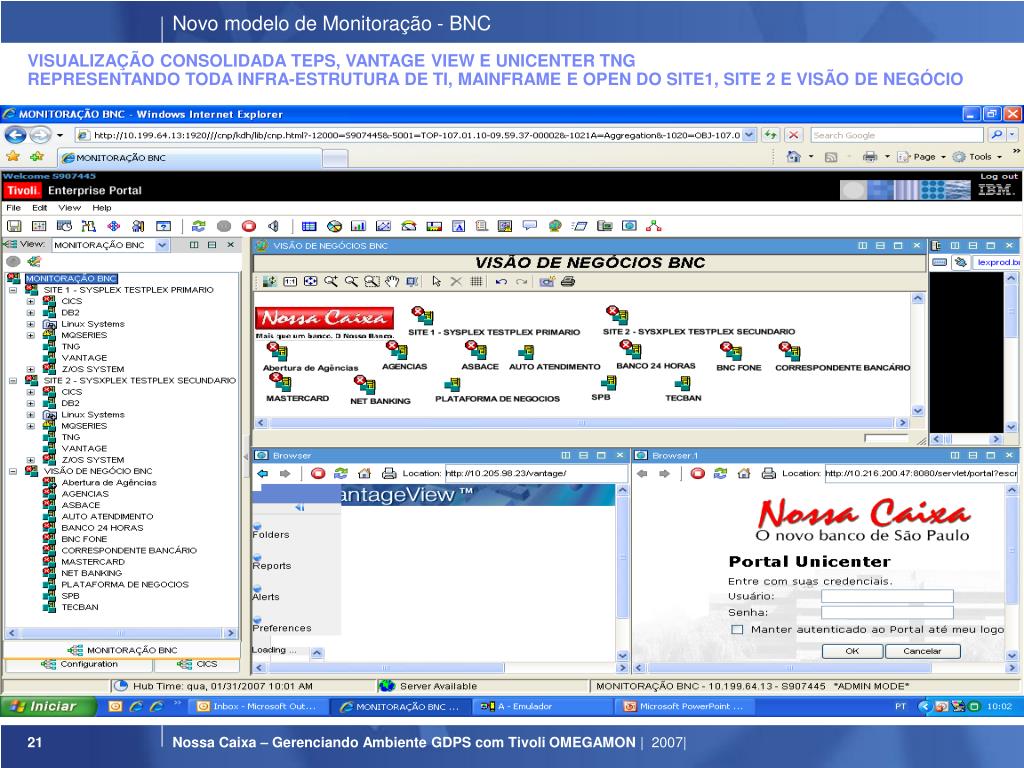Collapse the SITE 2 - SYSXPLEX TESTPLEX SECUNDARIO node
This screenshot has width=1024, height=768.
pyautogui.click(x=13, y=381)
